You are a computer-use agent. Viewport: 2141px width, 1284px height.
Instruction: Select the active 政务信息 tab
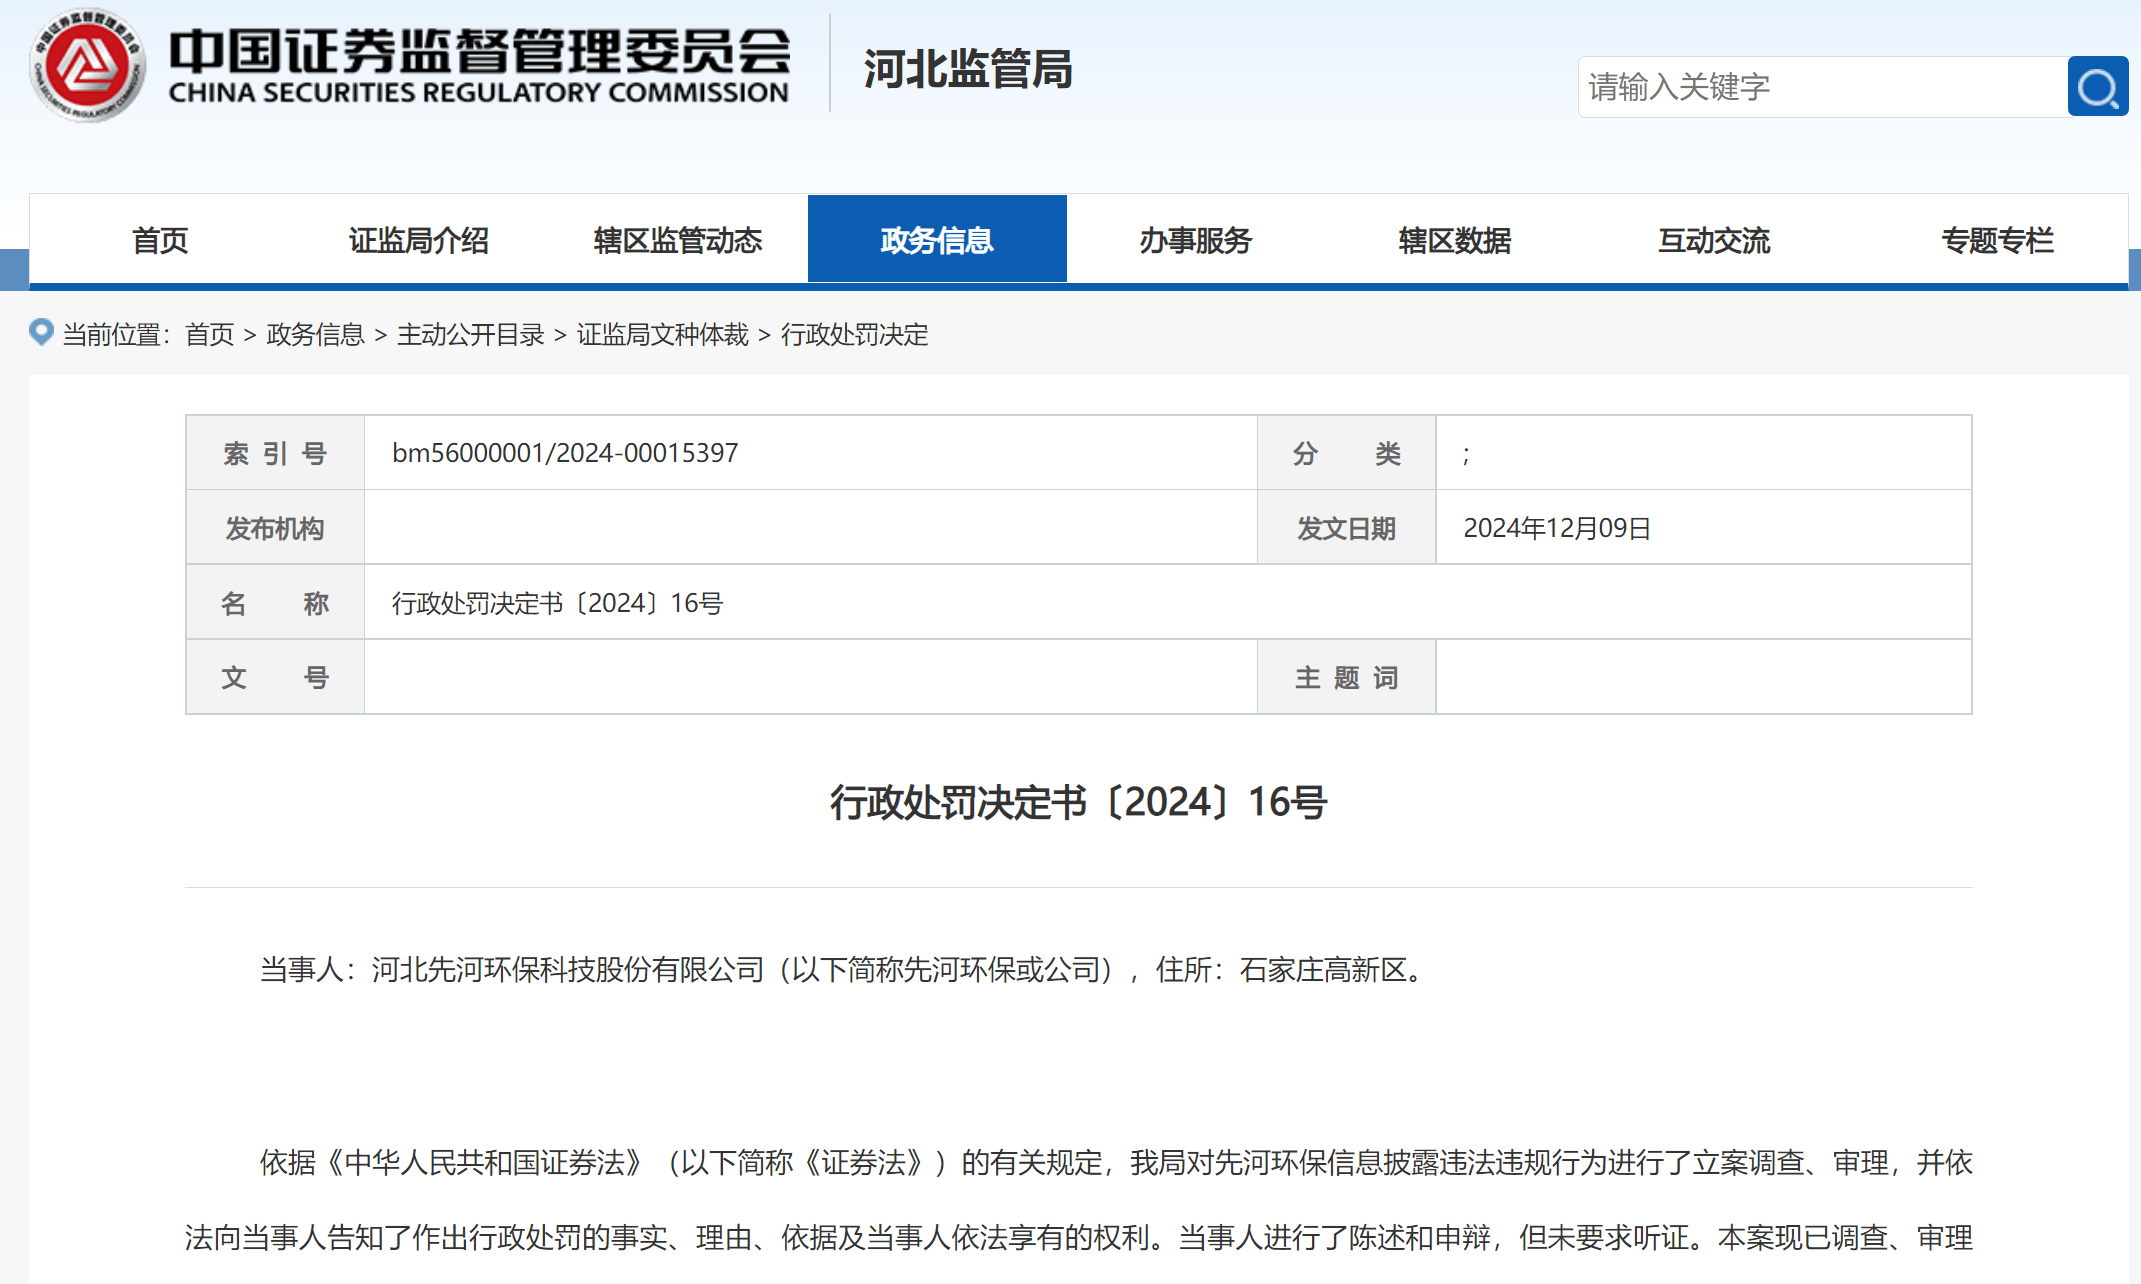tap(936, 240)
